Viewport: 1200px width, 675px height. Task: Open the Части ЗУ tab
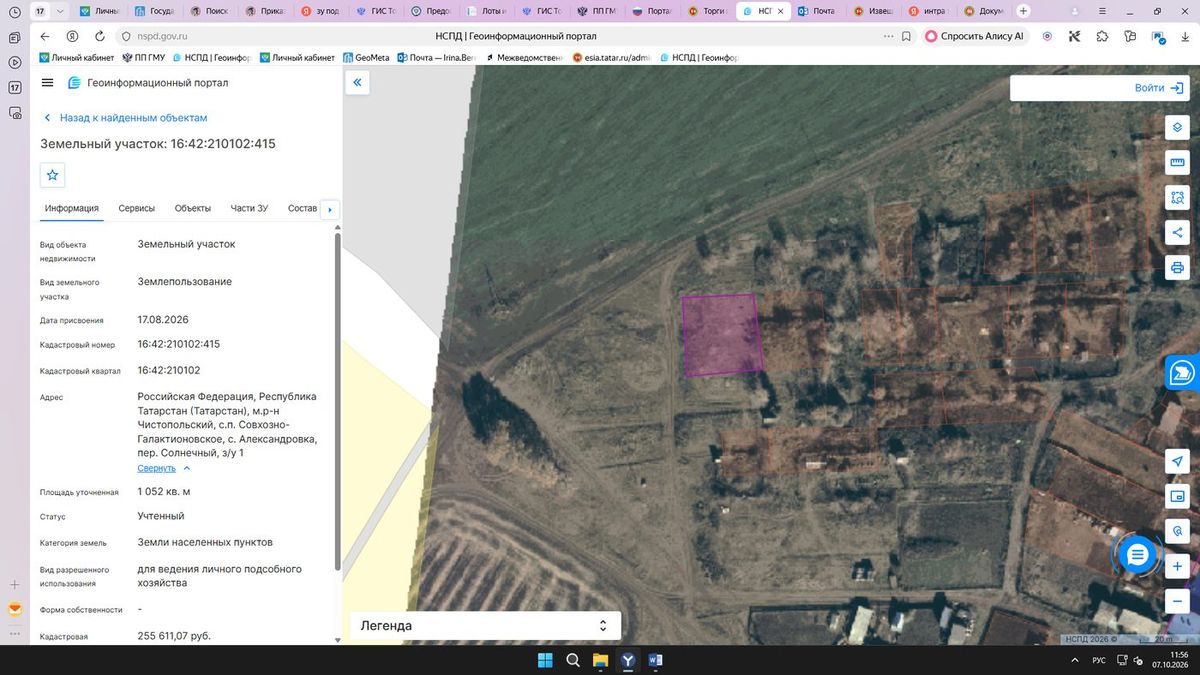249,208
